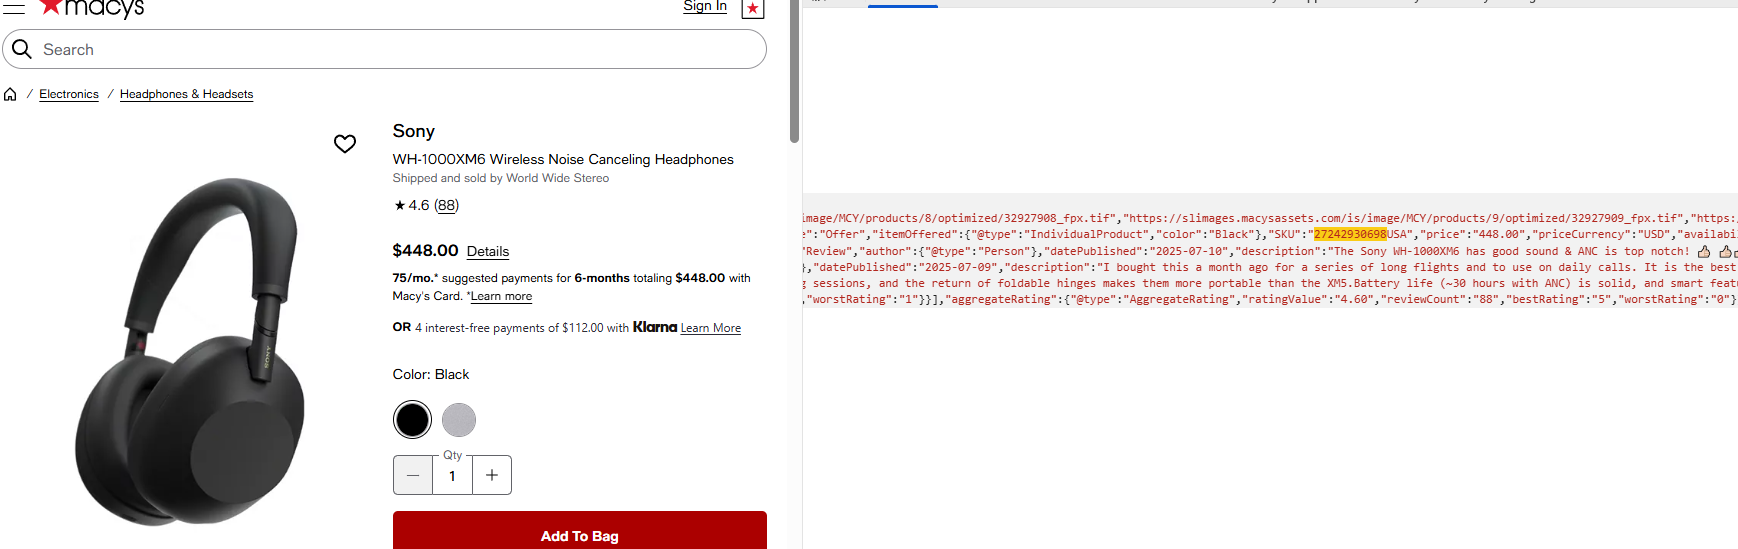The image size is (1738, 549).
Task: Add headphones to favorites heart icon
Action: (345, 144)
